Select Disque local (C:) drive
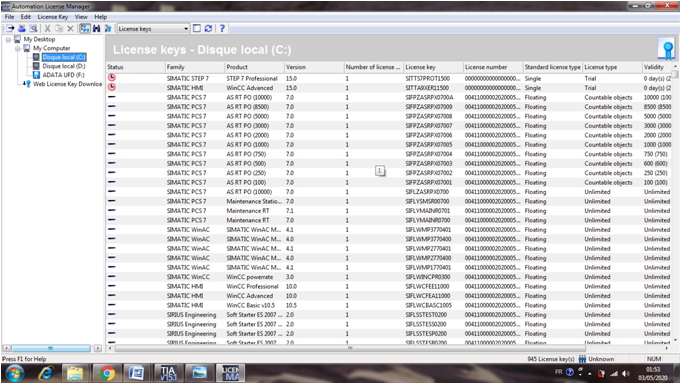 (64, 57)
